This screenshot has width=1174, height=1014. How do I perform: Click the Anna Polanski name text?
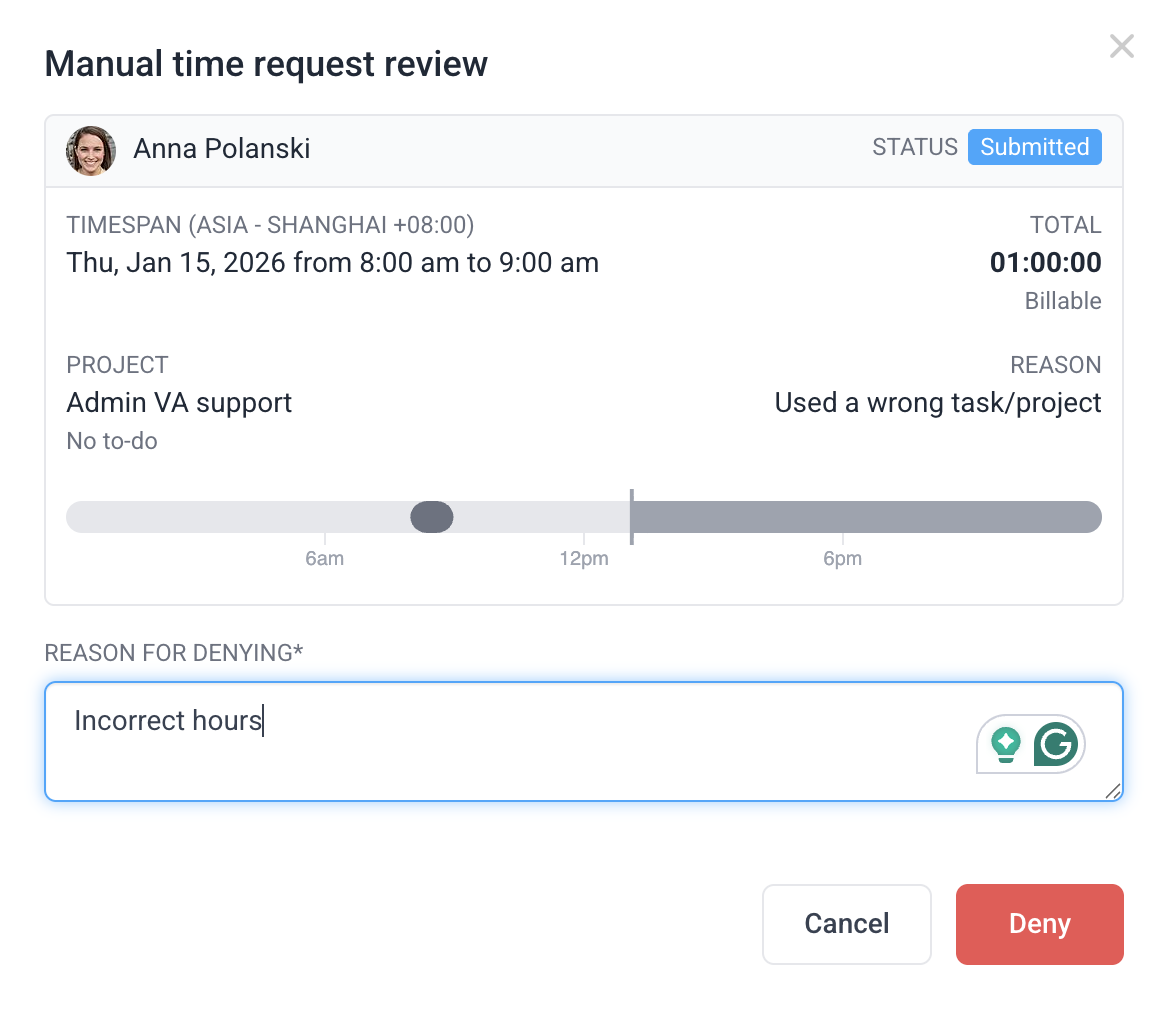click(222, 149)
